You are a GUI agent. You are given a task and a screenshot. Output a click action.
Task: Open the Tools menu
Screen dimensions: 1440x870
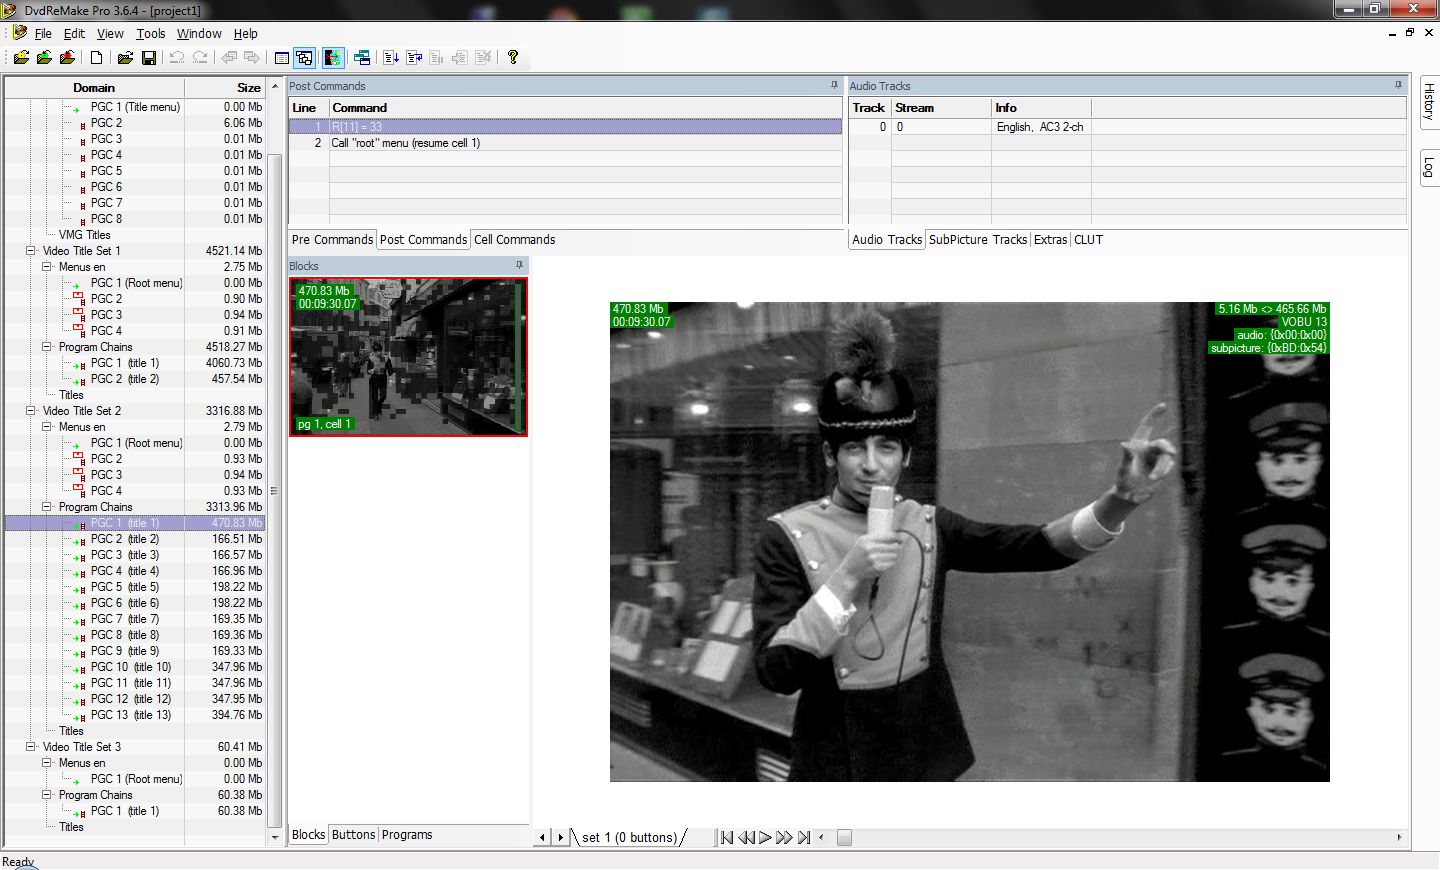click(x=151, y=34)
